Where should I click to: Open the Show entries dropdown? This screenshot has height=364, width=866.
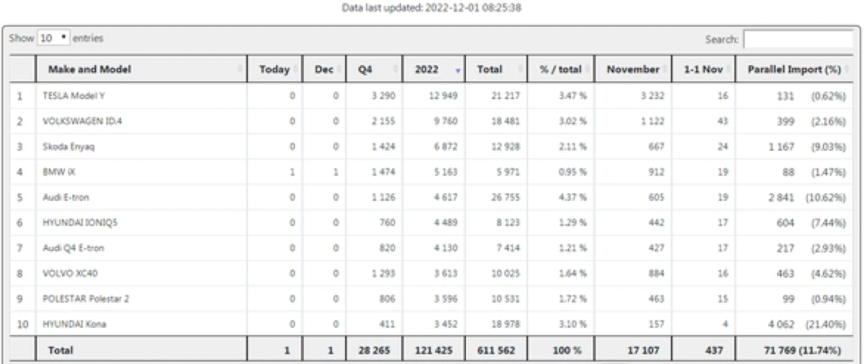coord(54,38)
